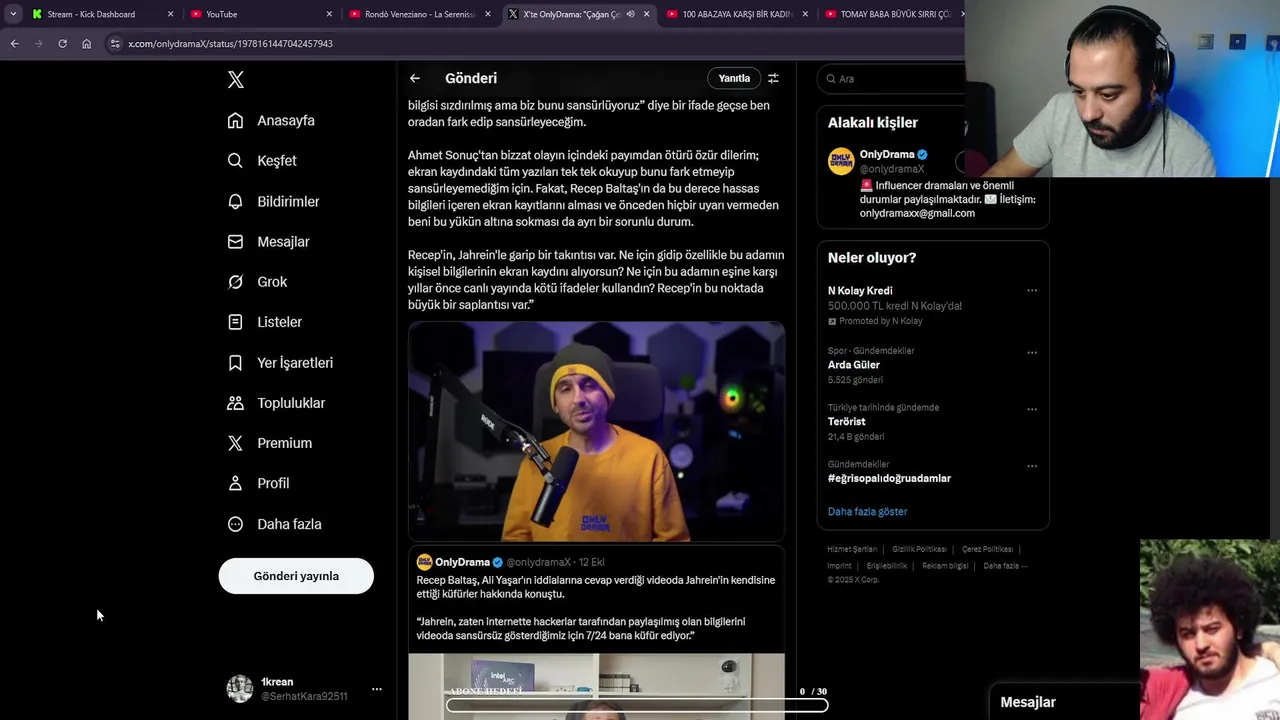This screenshot has width=1280, height=720.
Task: Click browser forward arrow
Action: 38,44
